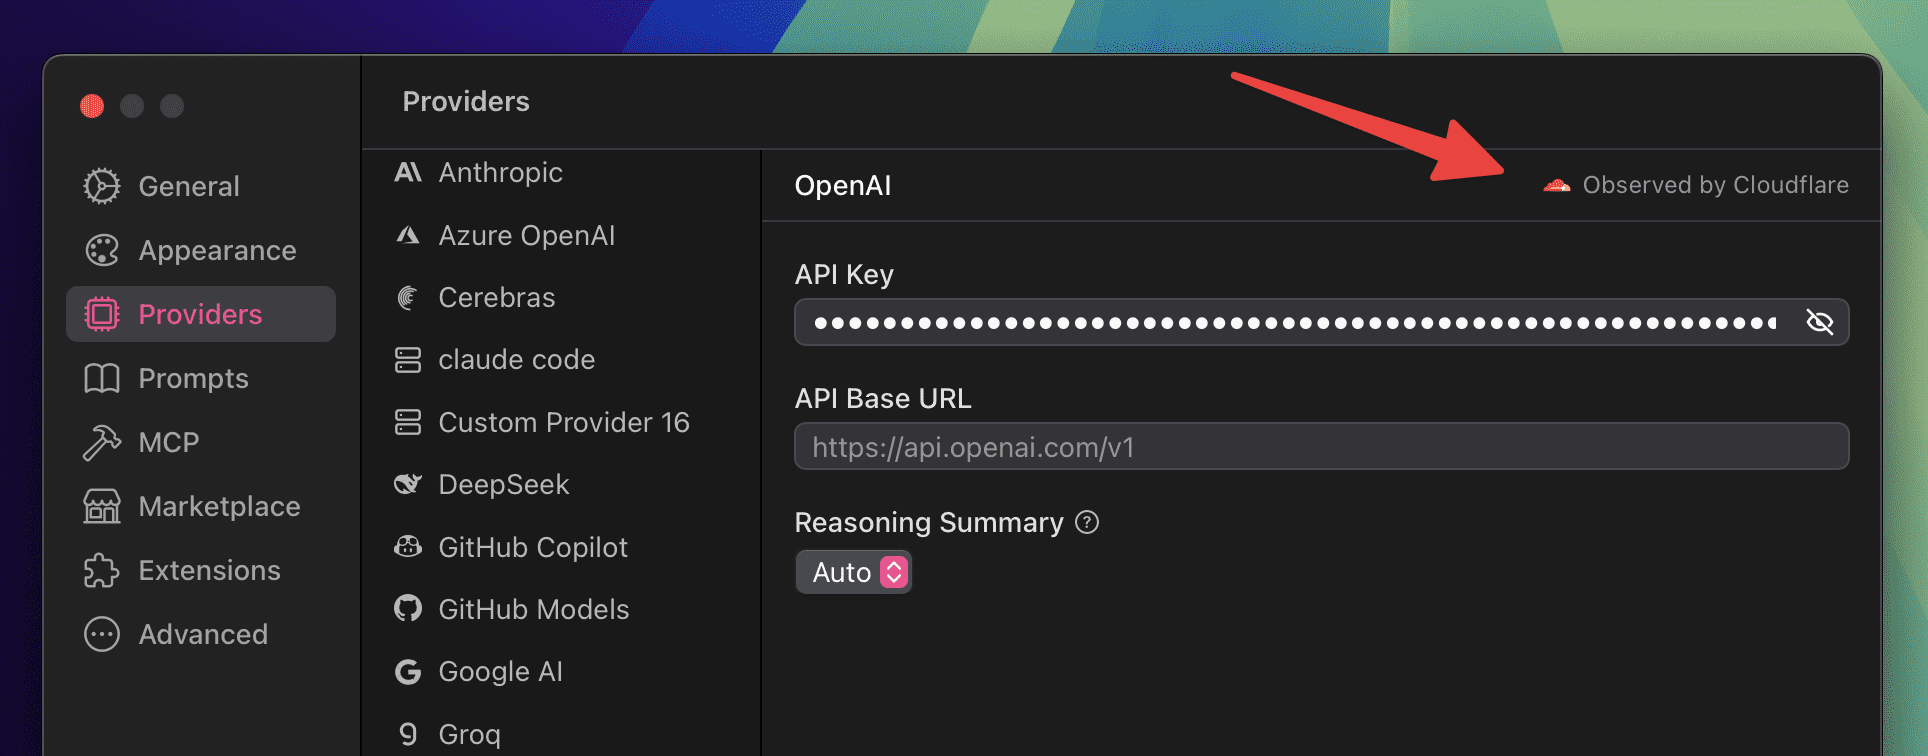Focus the API Key password field
The image size is (1928, 756).
click(1321, 322)
